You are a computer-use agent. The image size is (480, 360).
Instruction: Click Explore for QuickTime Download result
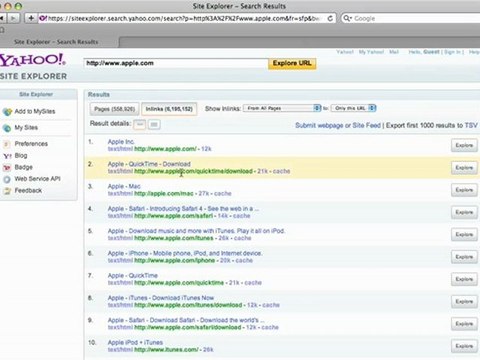464,168
